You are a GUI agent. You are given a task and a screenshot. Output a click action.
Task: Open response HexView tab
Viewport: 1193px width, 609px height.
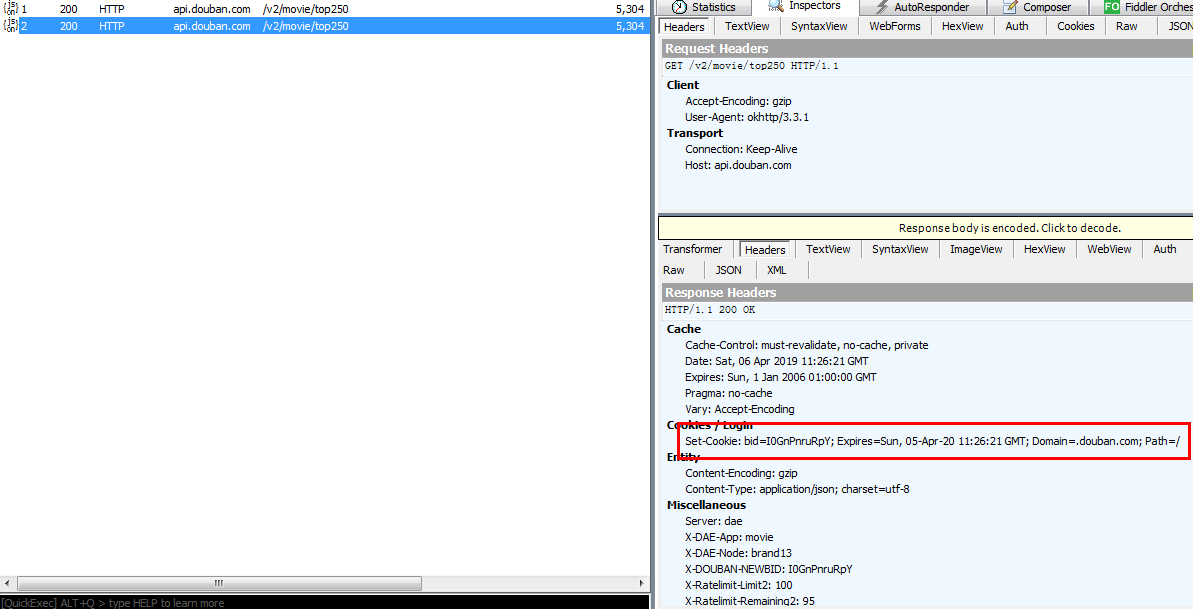[1045, 249]
